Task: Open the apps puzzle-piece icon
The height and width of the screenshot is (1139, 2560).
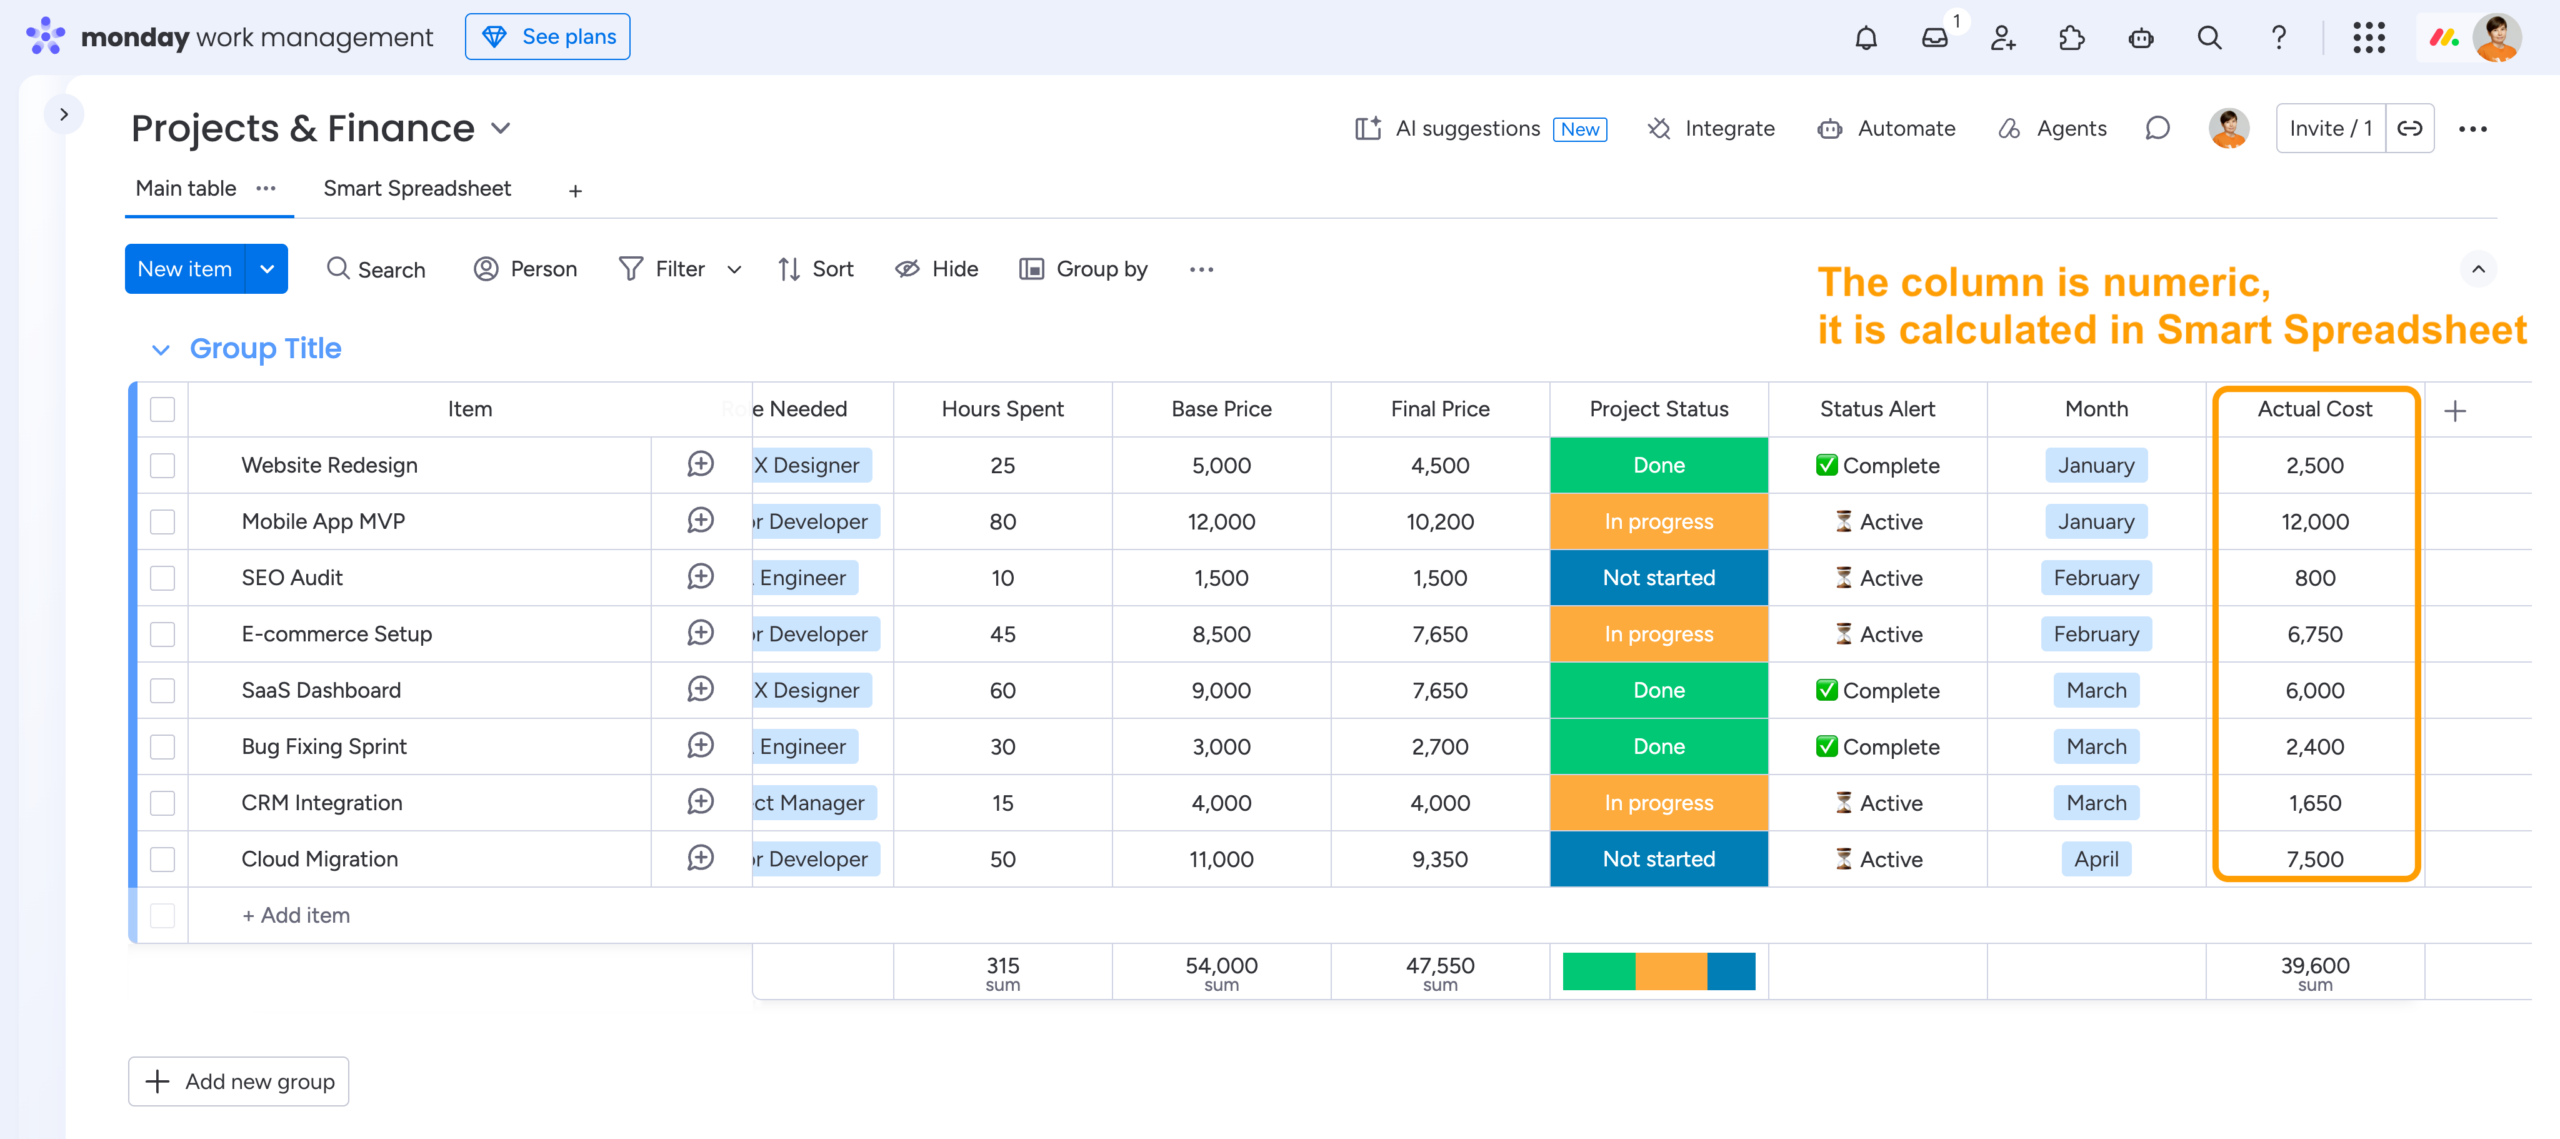Action: click(x=2072, y=38)
